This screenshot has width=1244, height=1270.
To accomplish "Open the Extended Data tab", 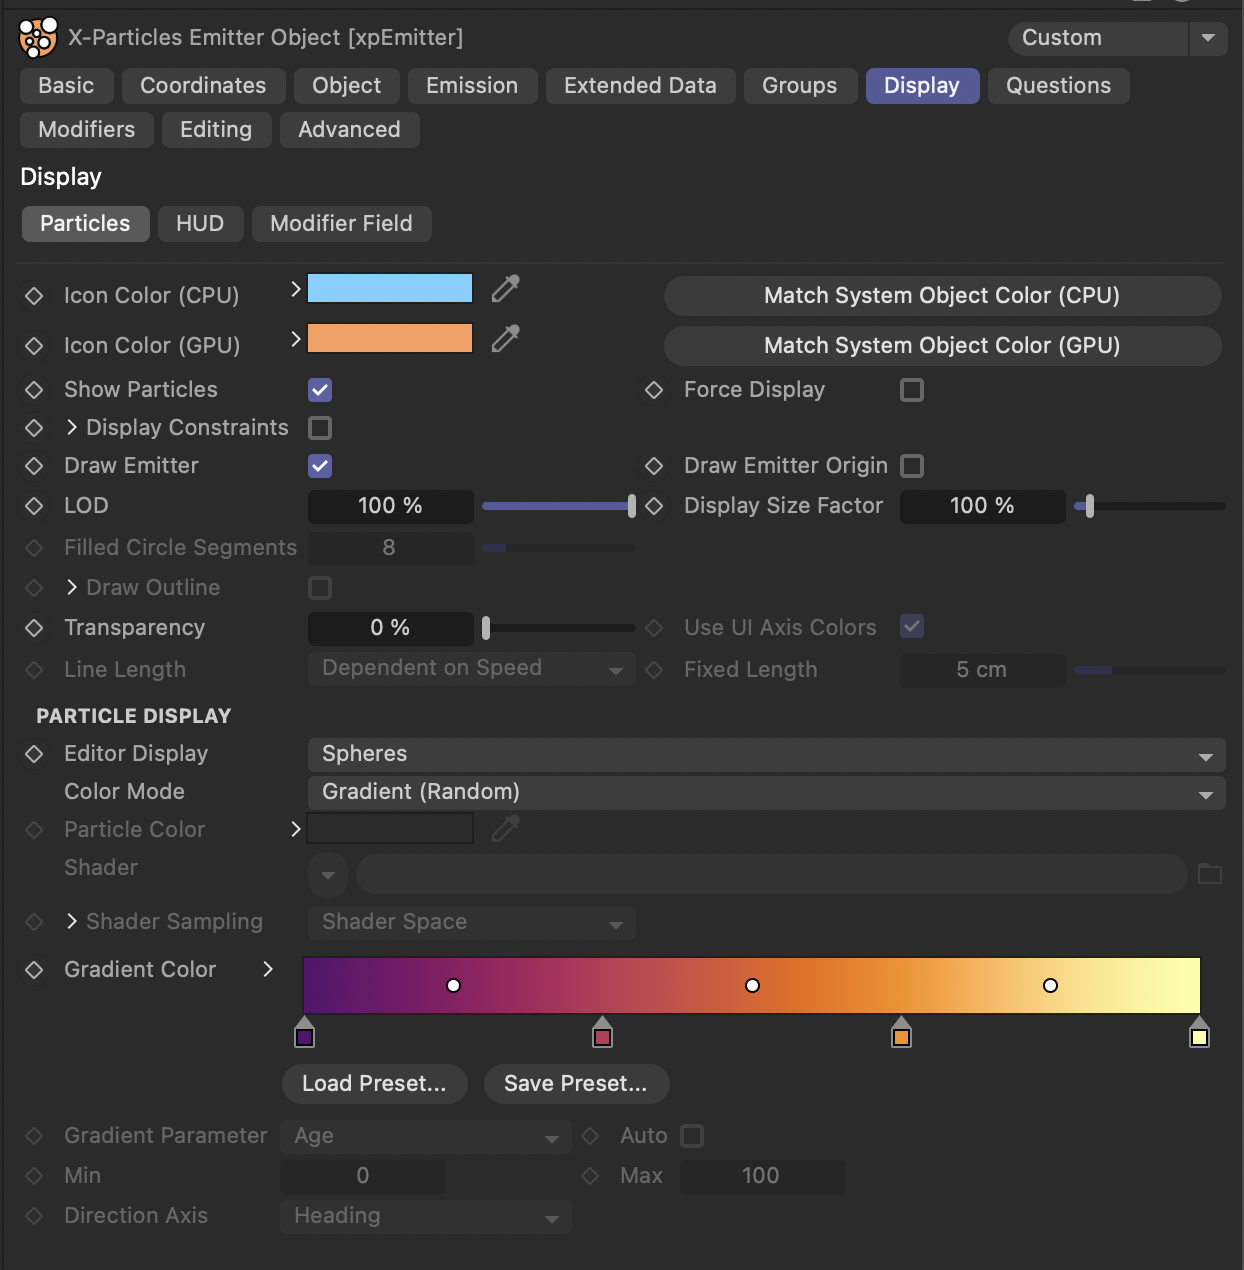I will pos(640,86).
